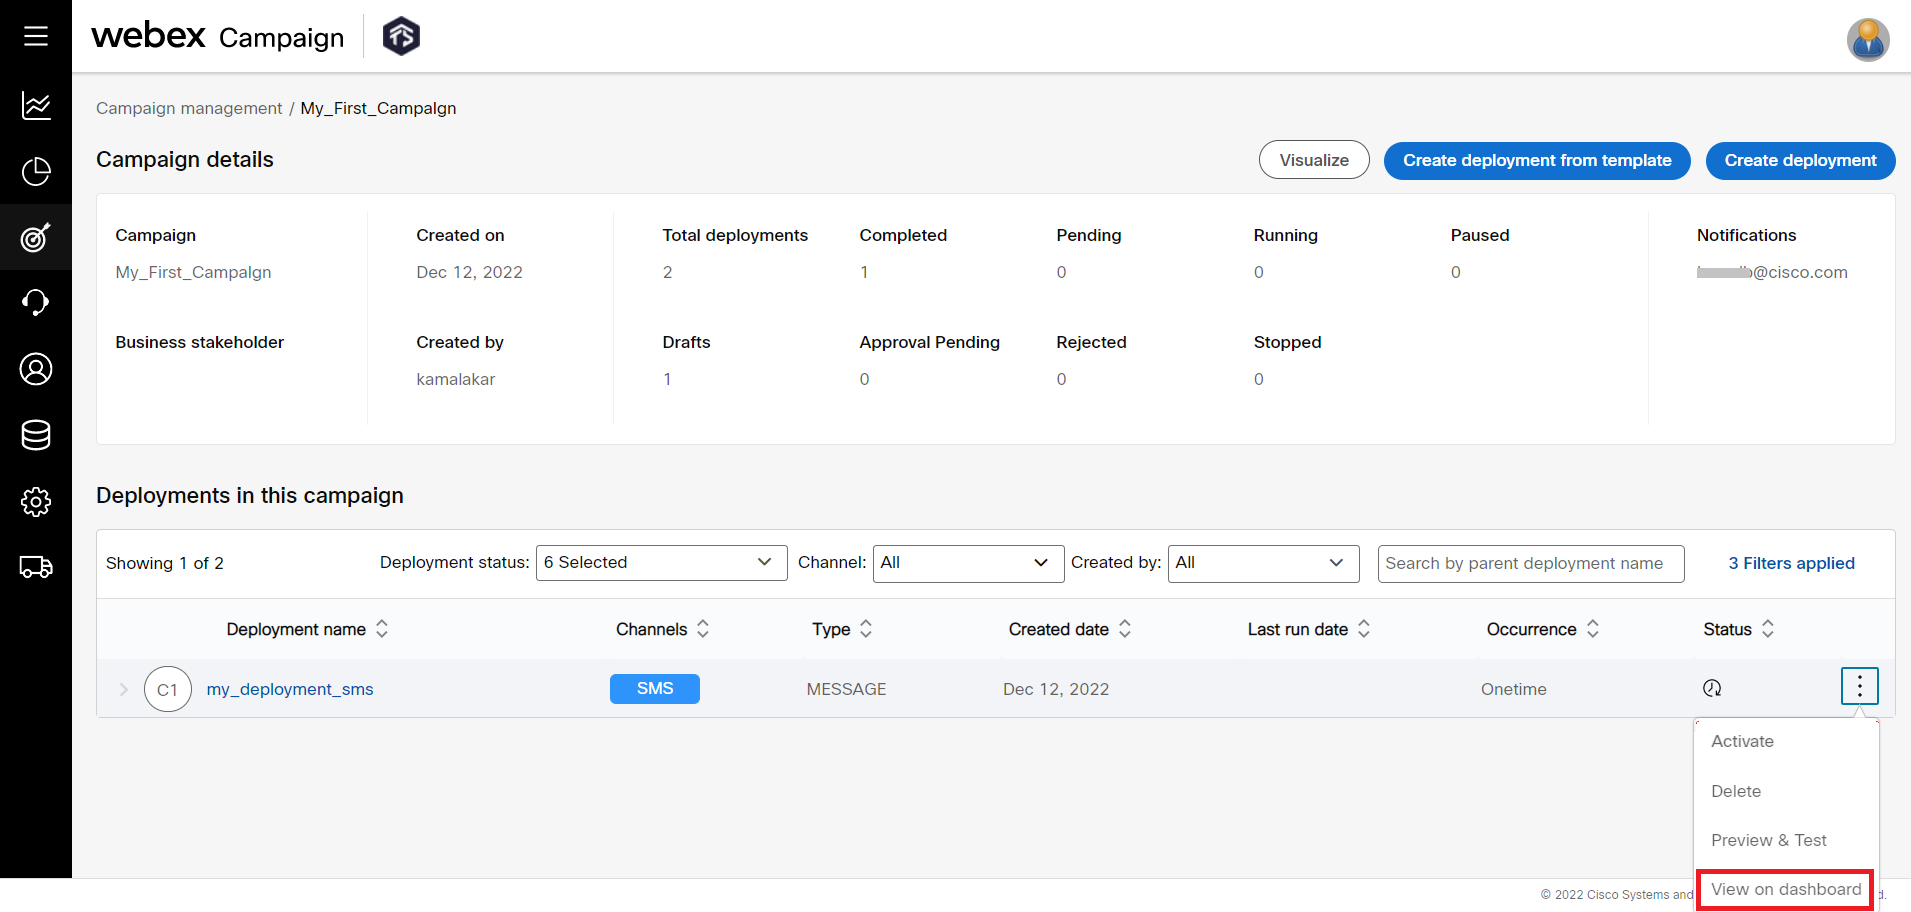Screen dimensions: 1911x912
Task: Select the analytics line chart sidebar icon
Action: pos(35,105)
